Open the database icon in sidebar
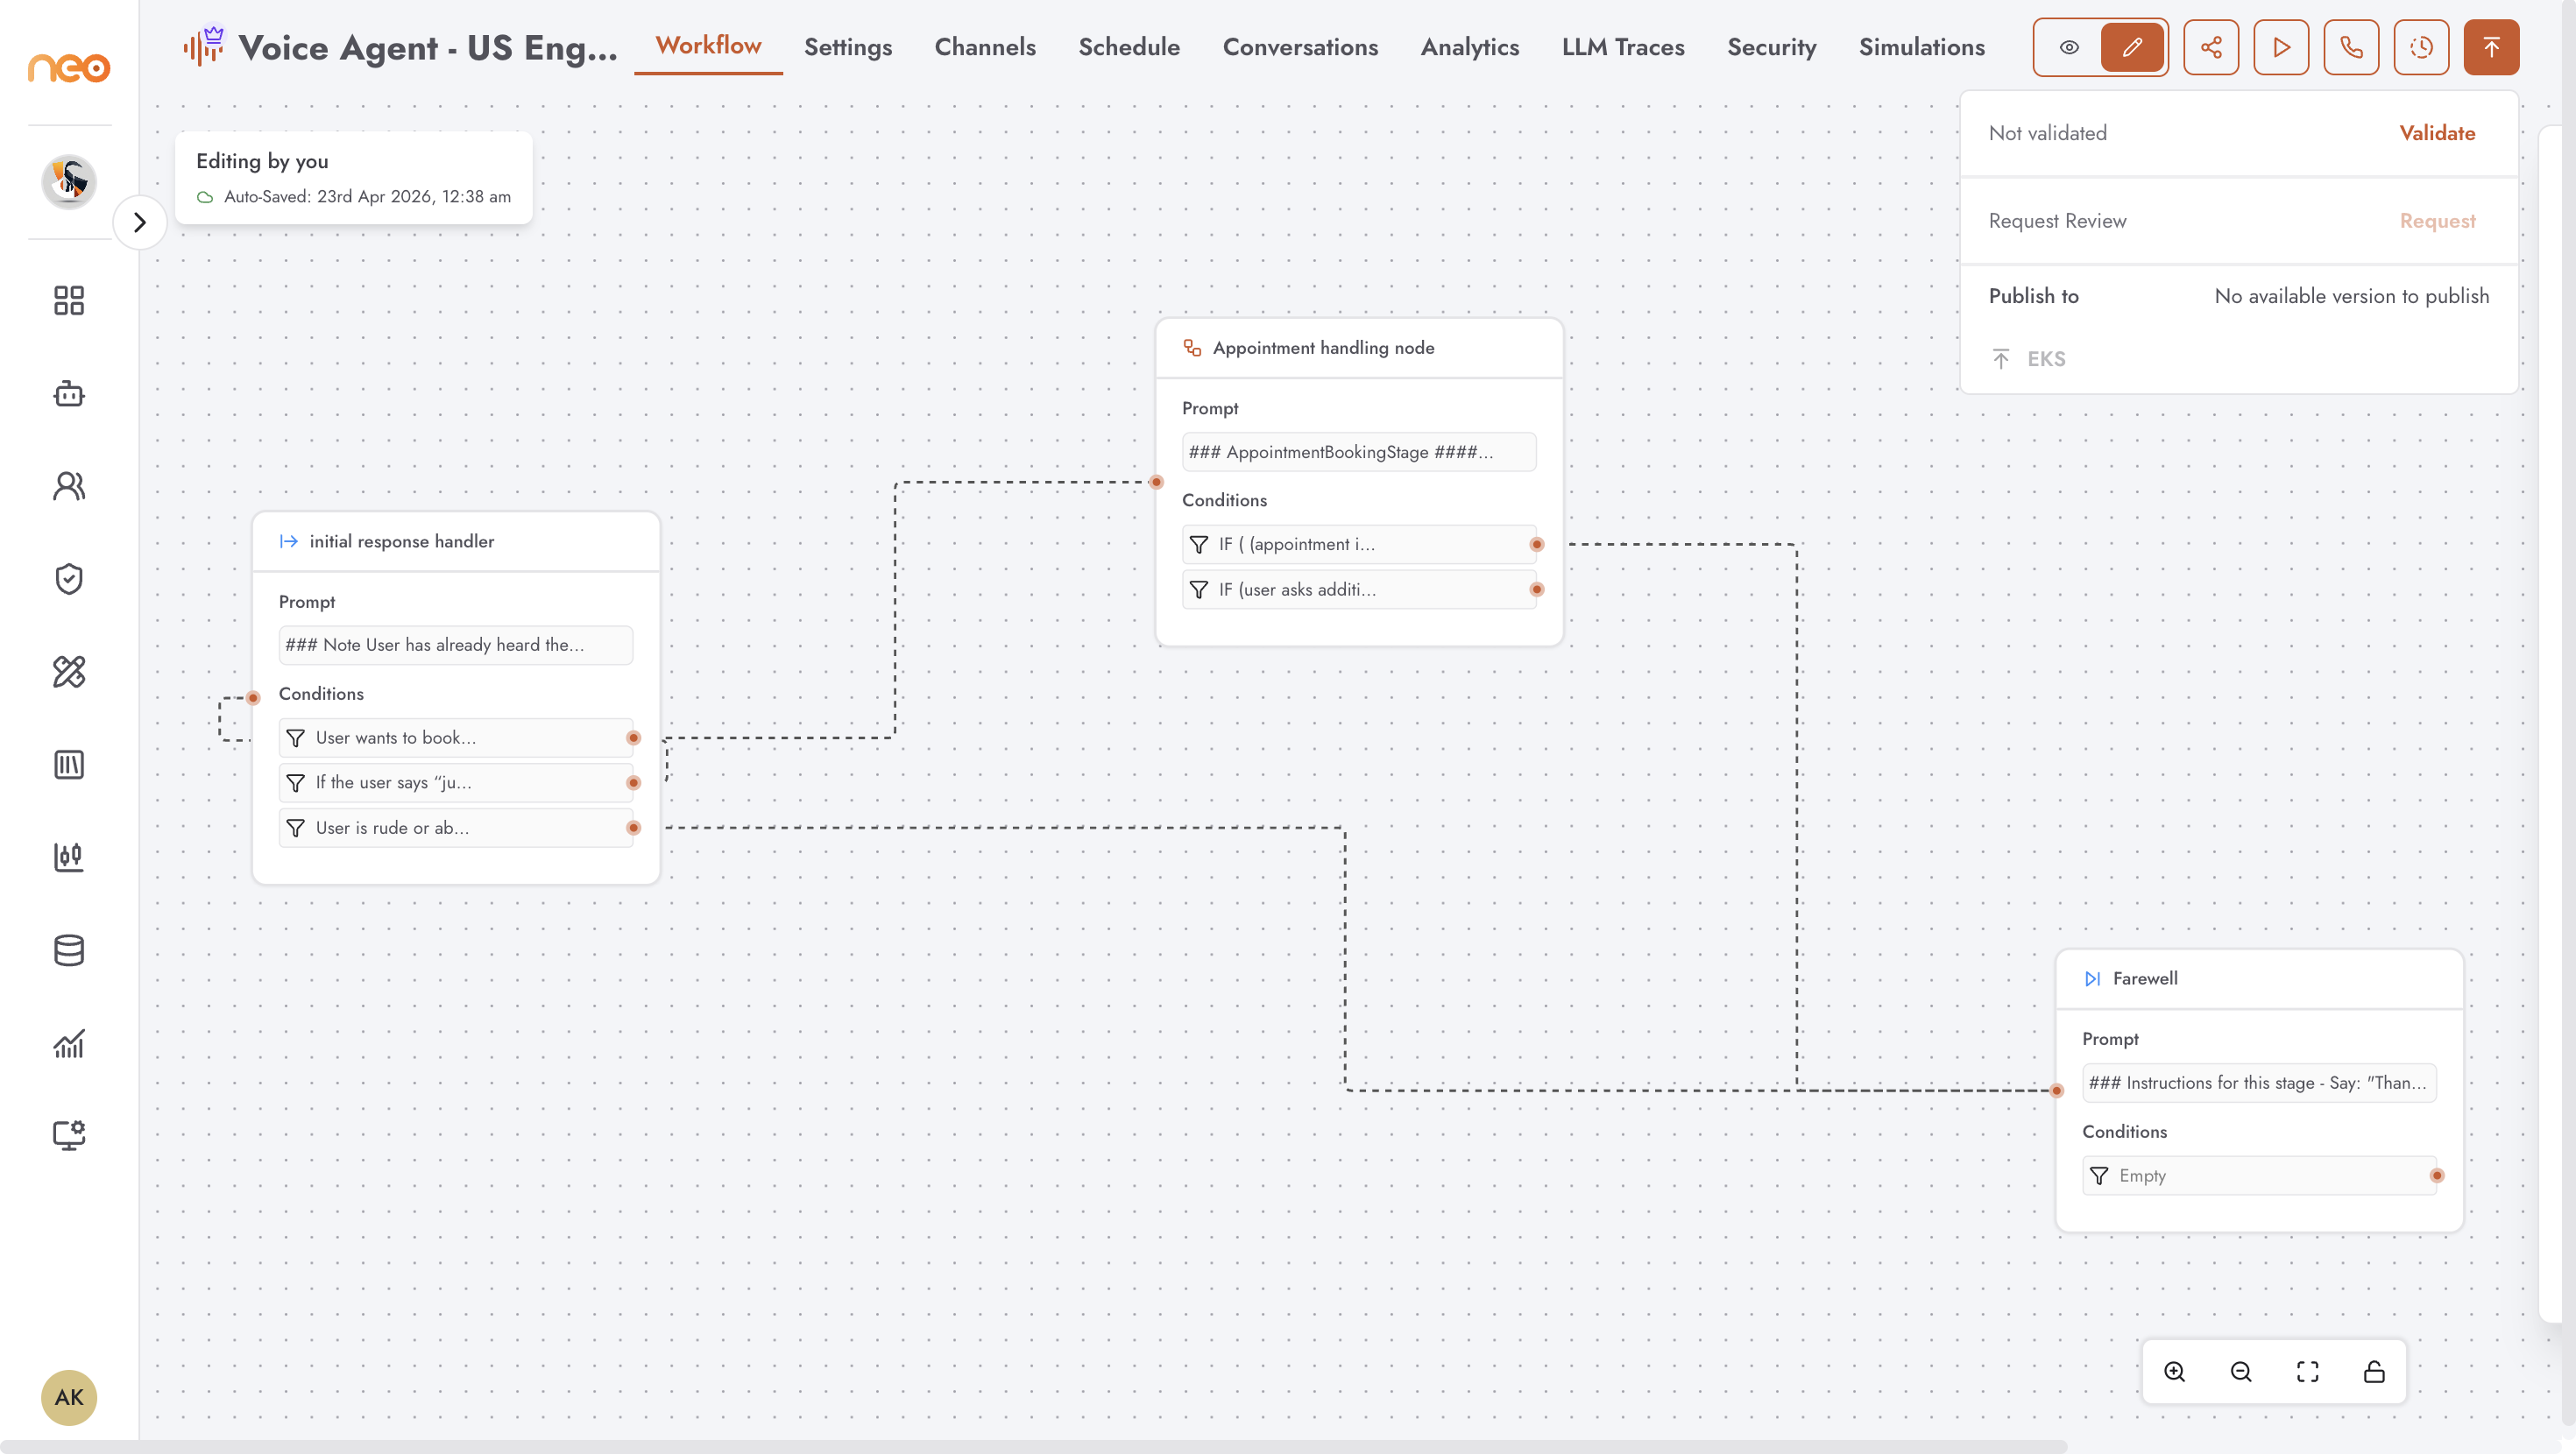 coord(69,951)
